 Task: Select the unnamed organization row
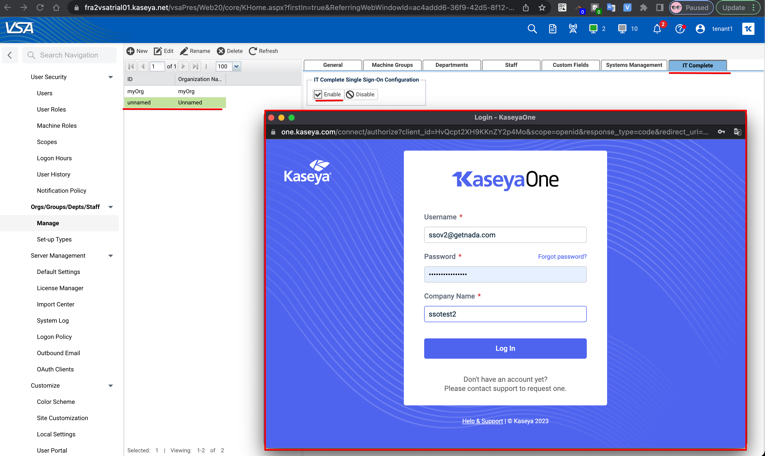174,103
